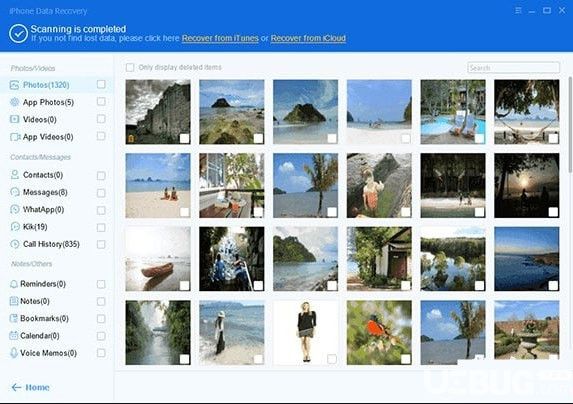Open Photos(1320) category

[x=46, y=85]
